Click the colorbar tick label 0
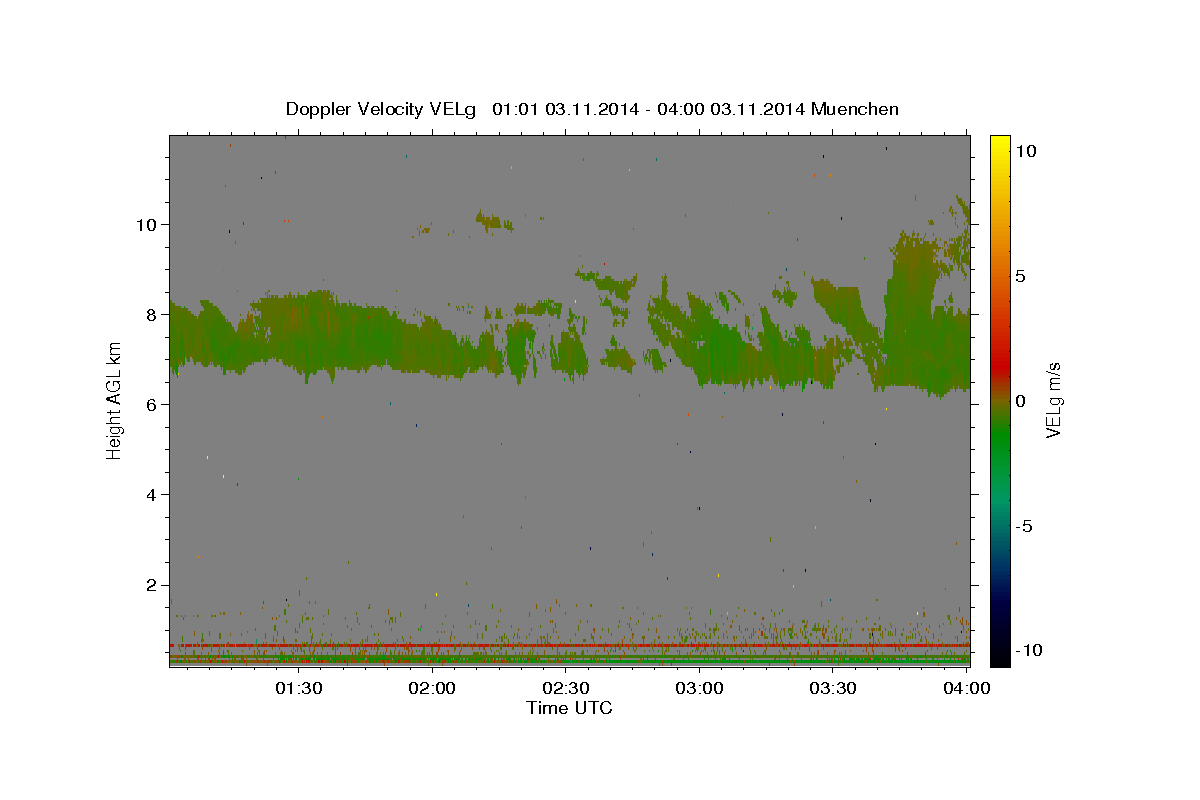Image resolution: width=1200 pixels, height=800 pixels. click(x=1021, y=400)
